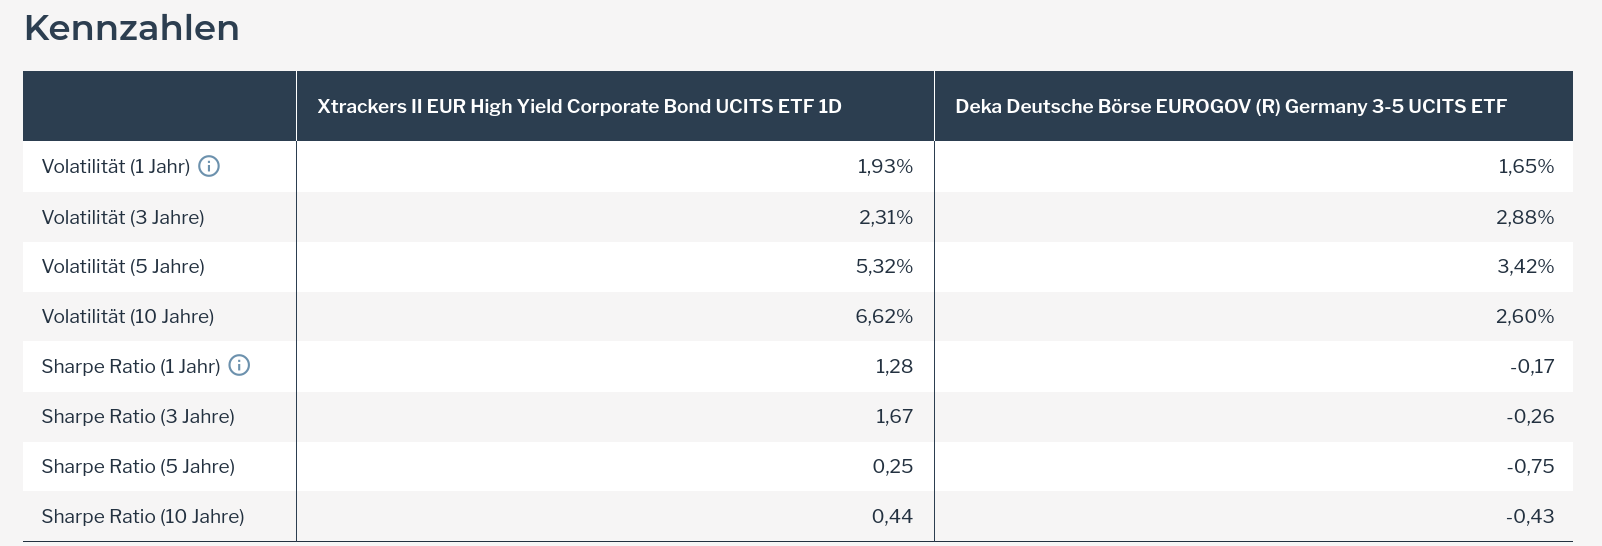The height and width of the screenshot is (546, 1602).
Task: Click the Sharpe Ratio (10 Jahre) label
Action: 143,517
